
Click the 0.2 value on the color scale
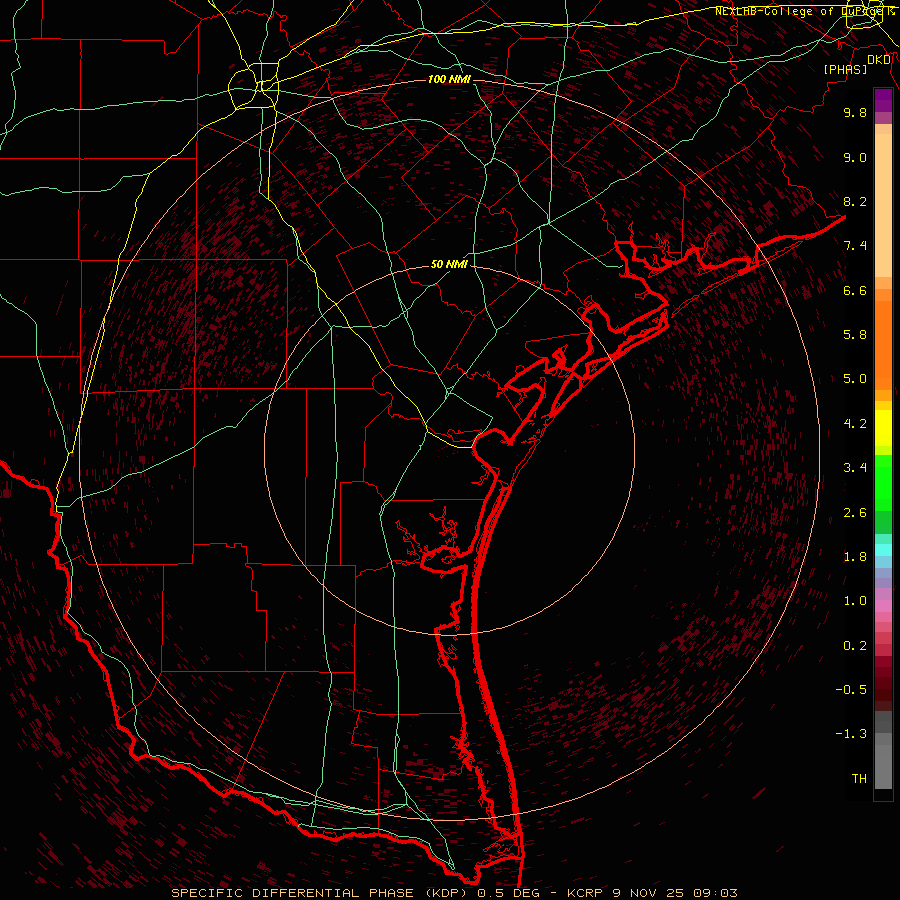point(855,646)
